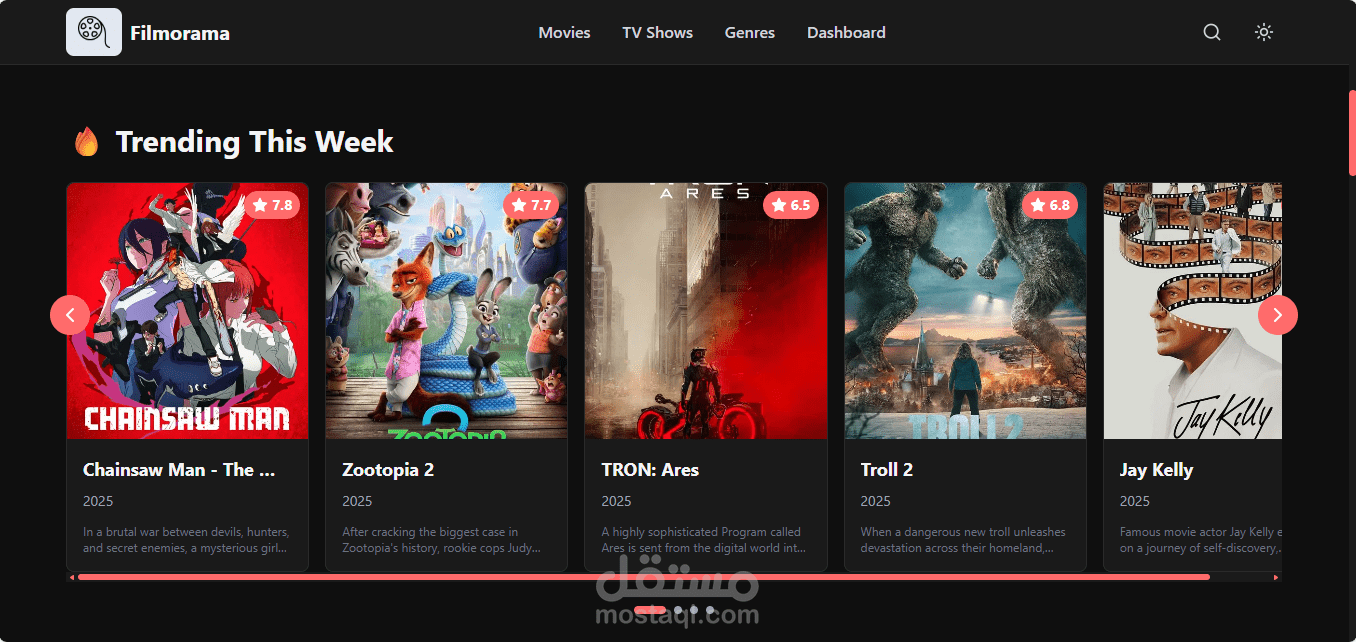Open the search magnifier icon
Image resolution: width=1356 pixels, height=642 pixels.
point(1212,32)
